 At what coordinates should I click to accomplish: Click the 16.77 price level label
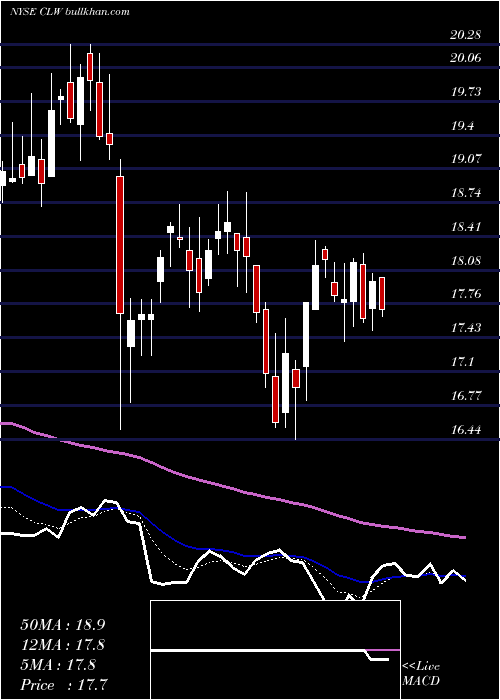click(x=466, y=396)
